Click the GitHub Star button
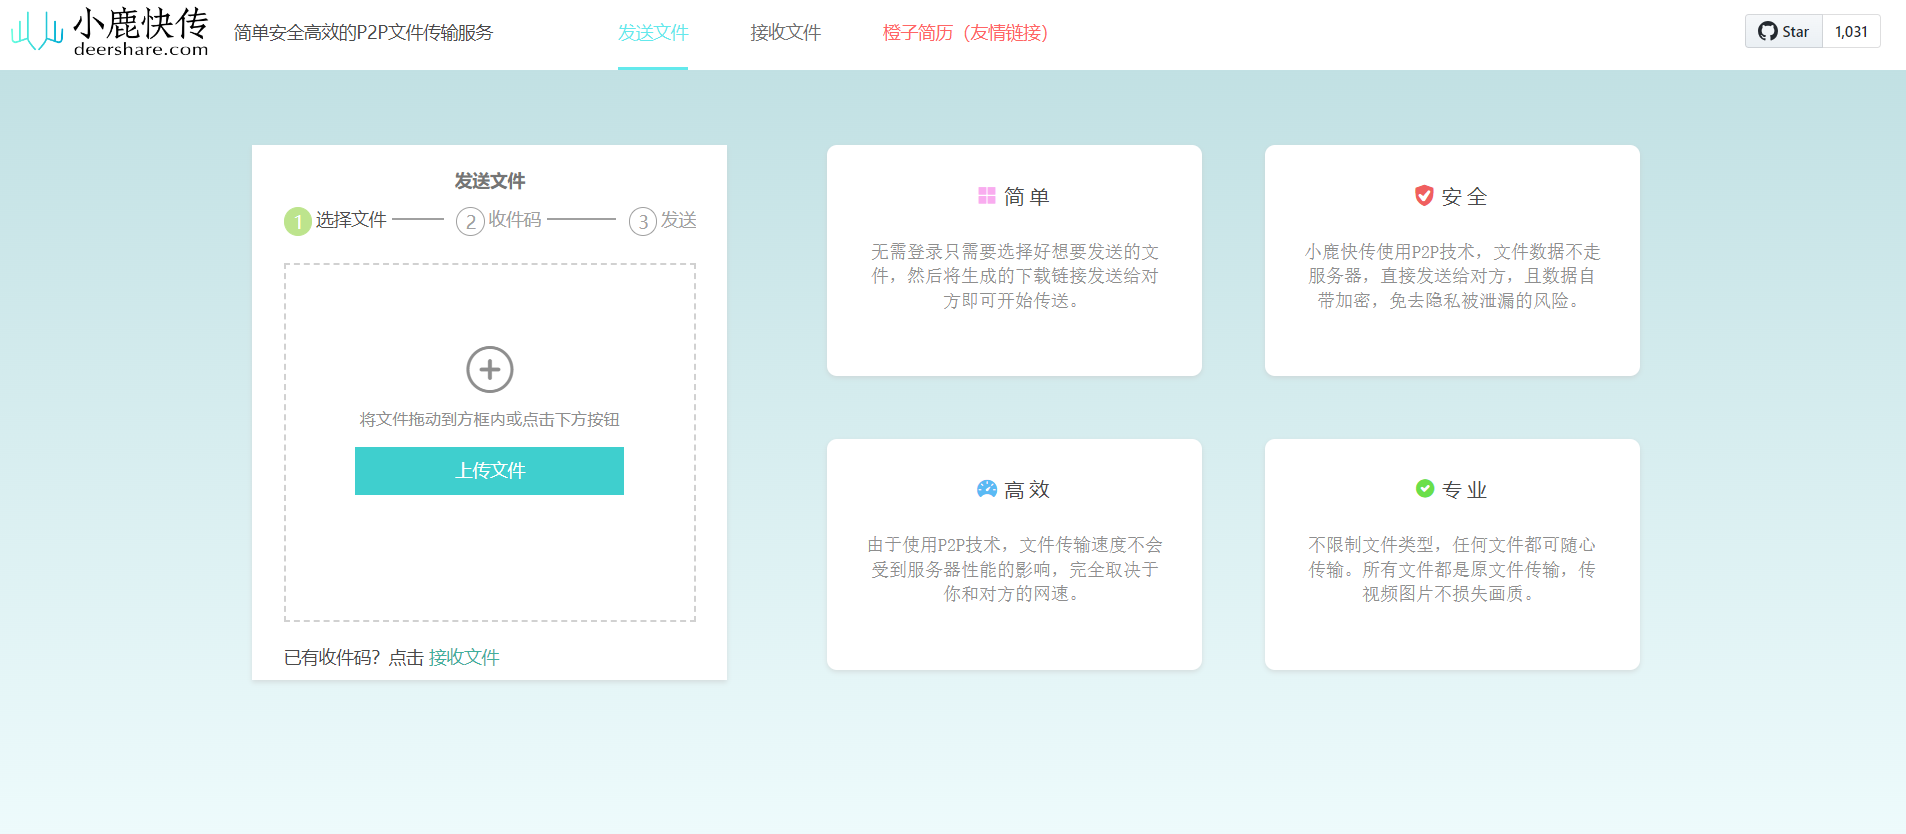 click(x=1784, y=32)
